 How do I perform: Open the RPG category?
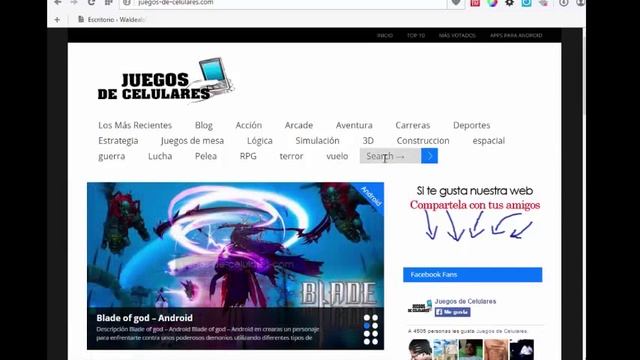pyautogui.click(x=248, y=156)
